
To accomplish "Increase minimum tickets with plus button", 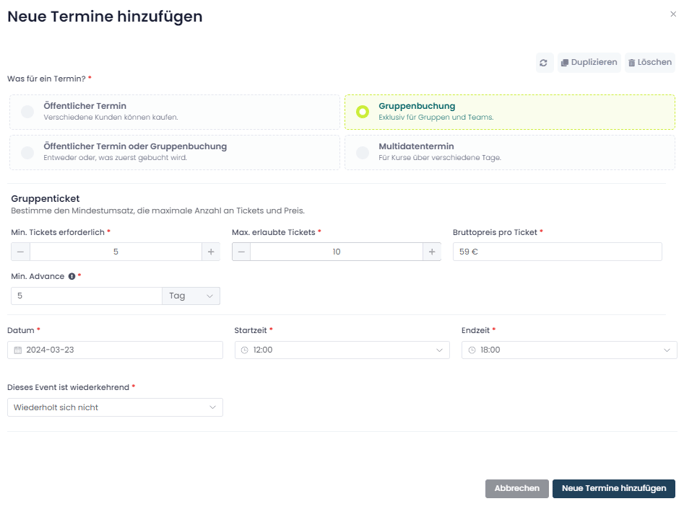I will pos(211,252).
